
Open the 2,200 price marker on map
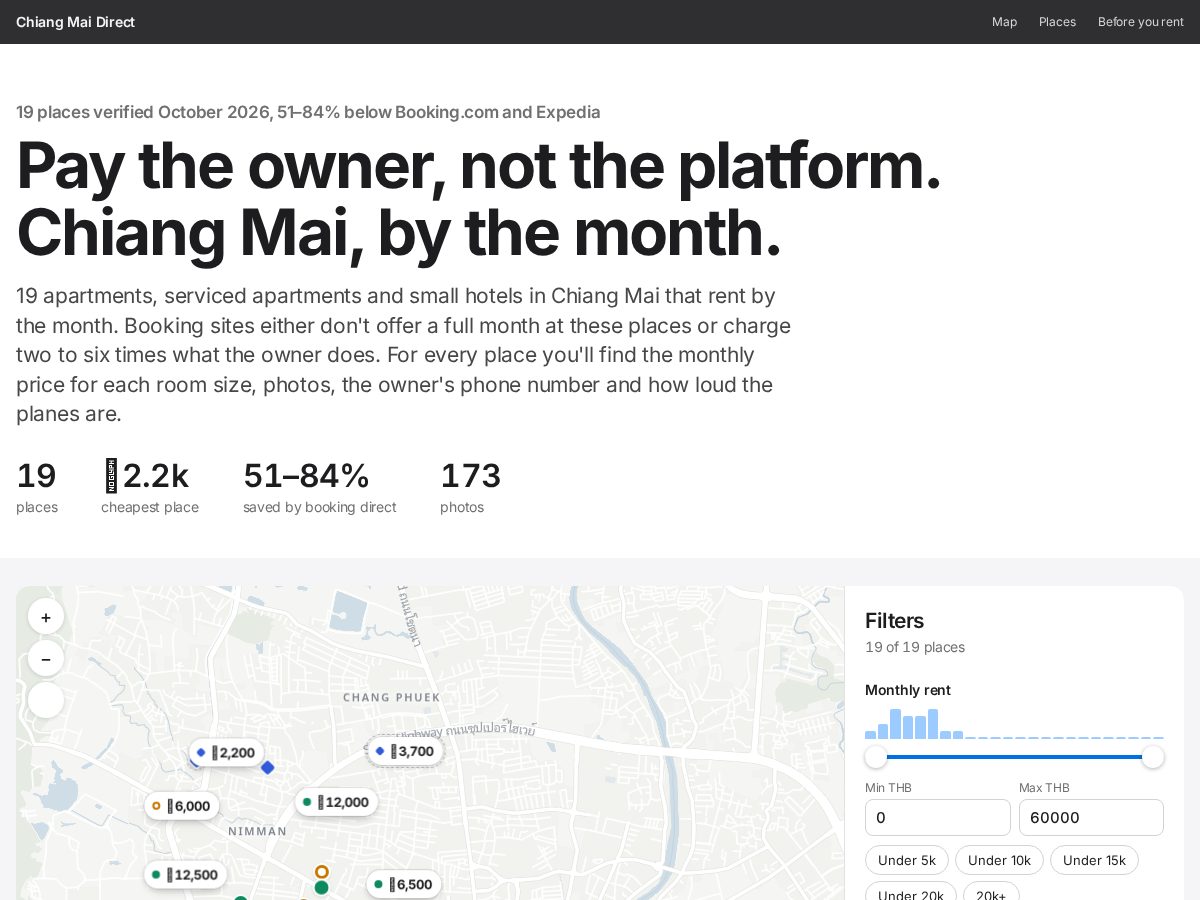[x=227, y=752]
